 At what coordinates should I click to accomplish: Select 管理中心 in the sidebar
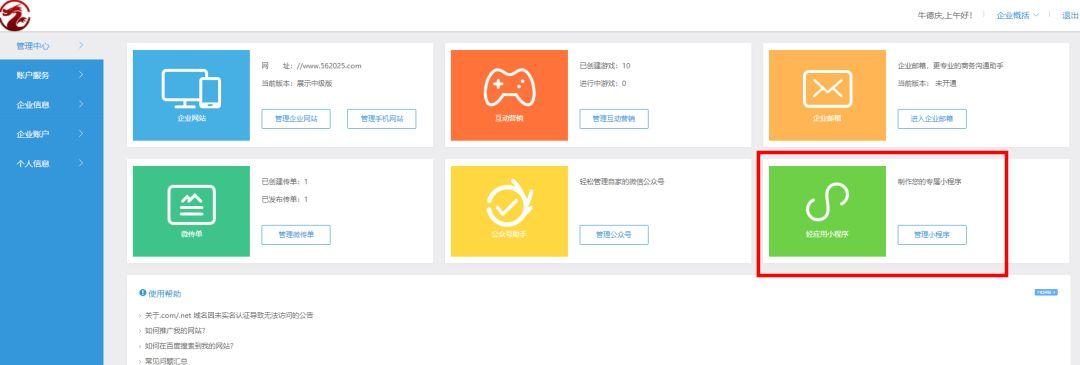coord(52,45)
